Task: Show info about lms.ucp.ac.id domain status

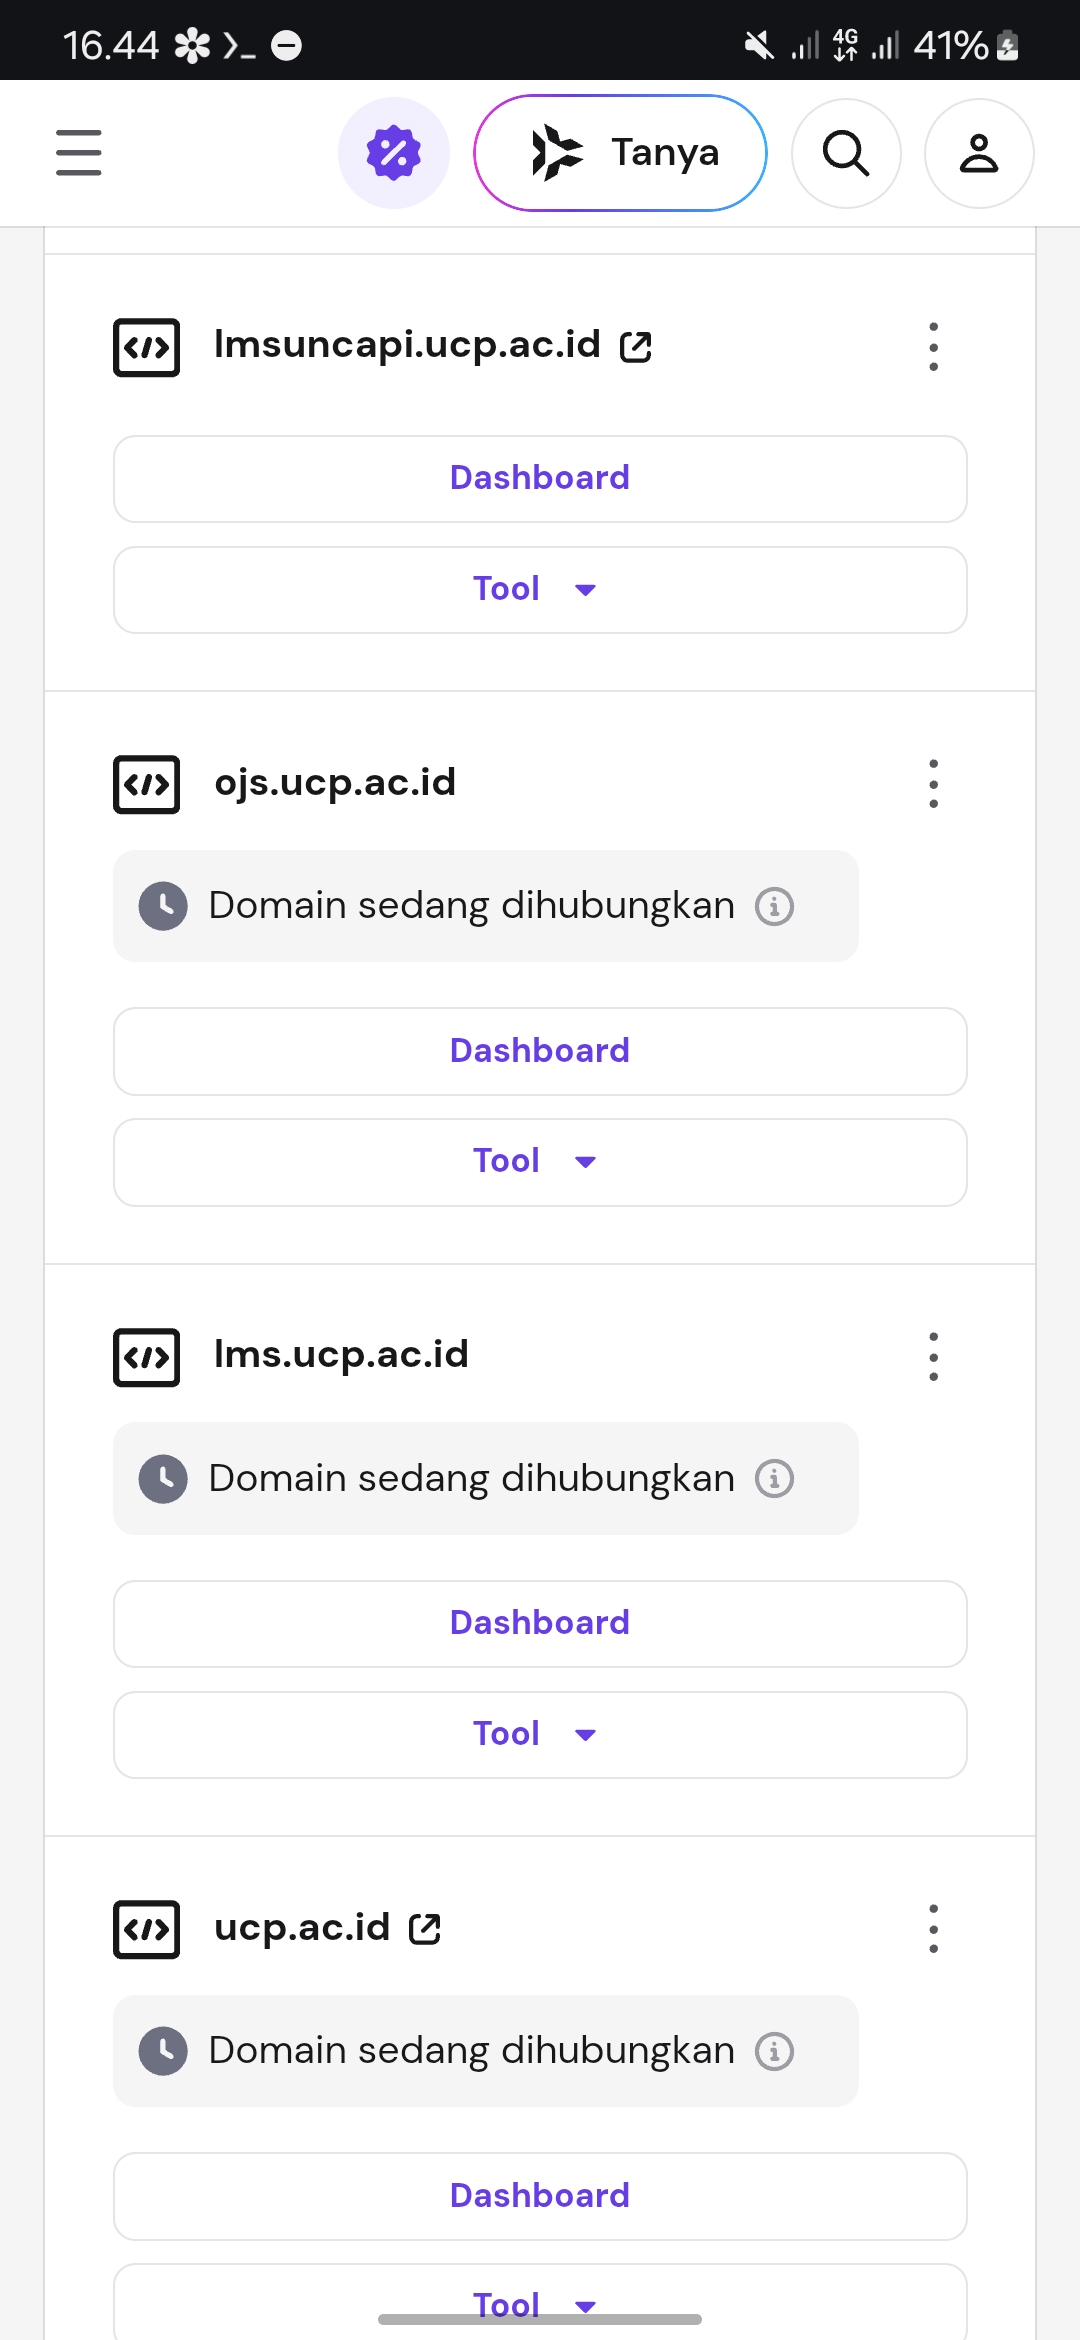Action: tap(774, 1479)
